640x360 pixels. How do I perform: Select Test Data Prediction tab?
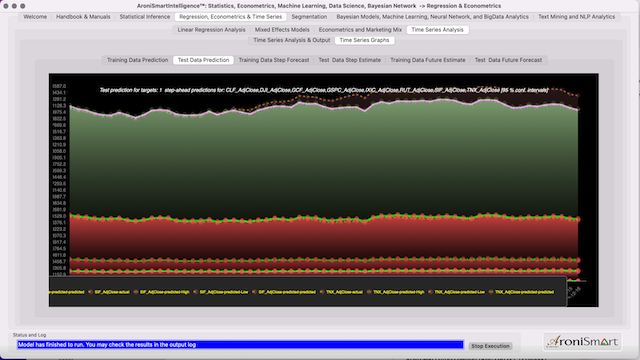[x=203, y=60]
